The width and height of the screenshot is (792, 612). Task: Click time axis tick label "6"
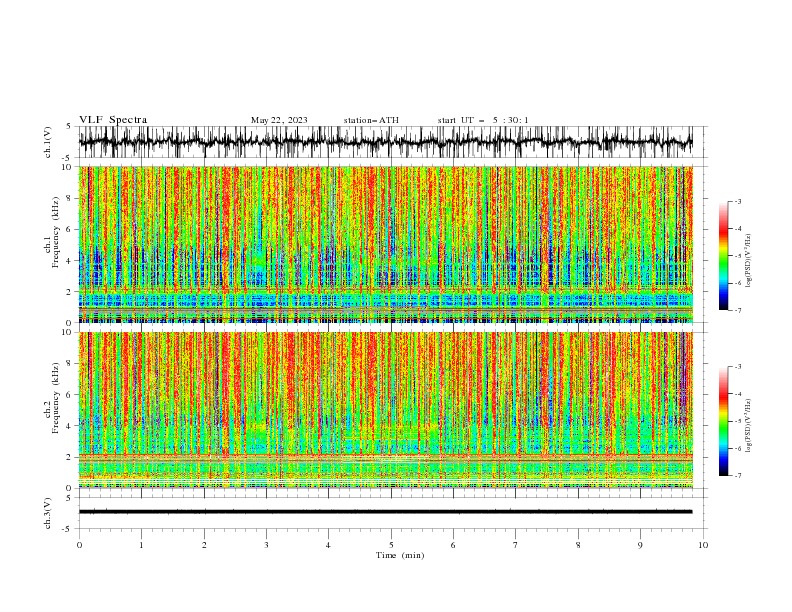click(453, 545)
